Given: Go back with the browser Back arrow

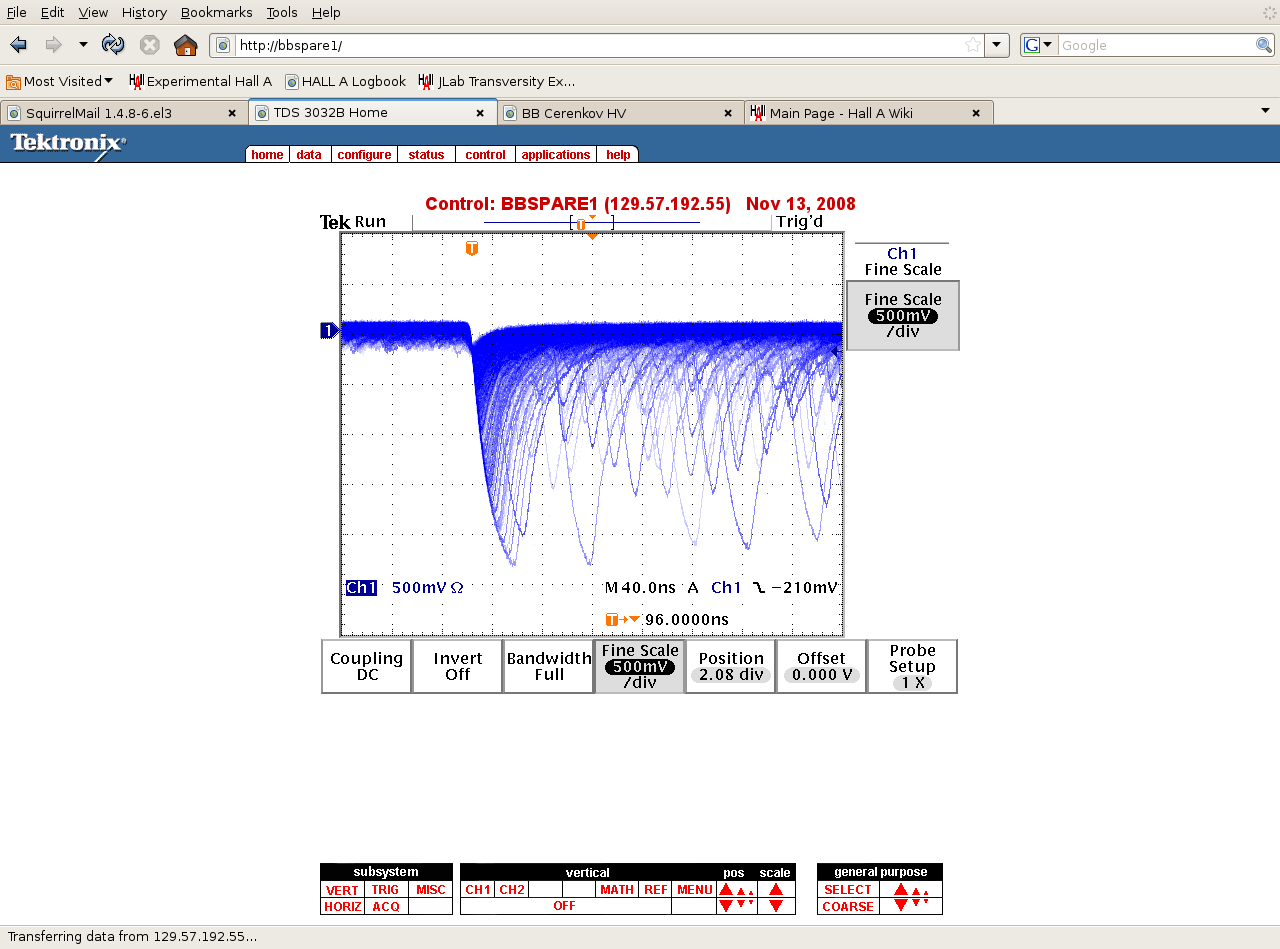Looking at the screenshot, I should click(18, 45).
